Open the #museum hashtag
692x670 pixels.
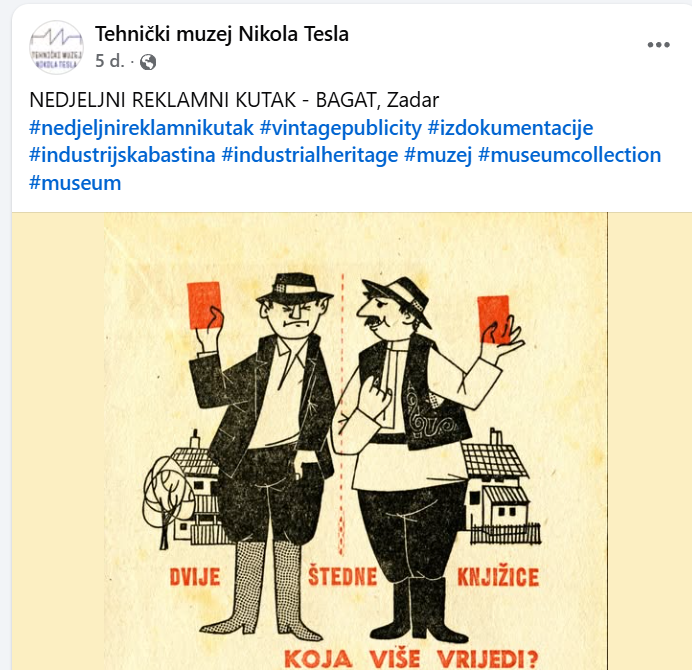point(75,183)
